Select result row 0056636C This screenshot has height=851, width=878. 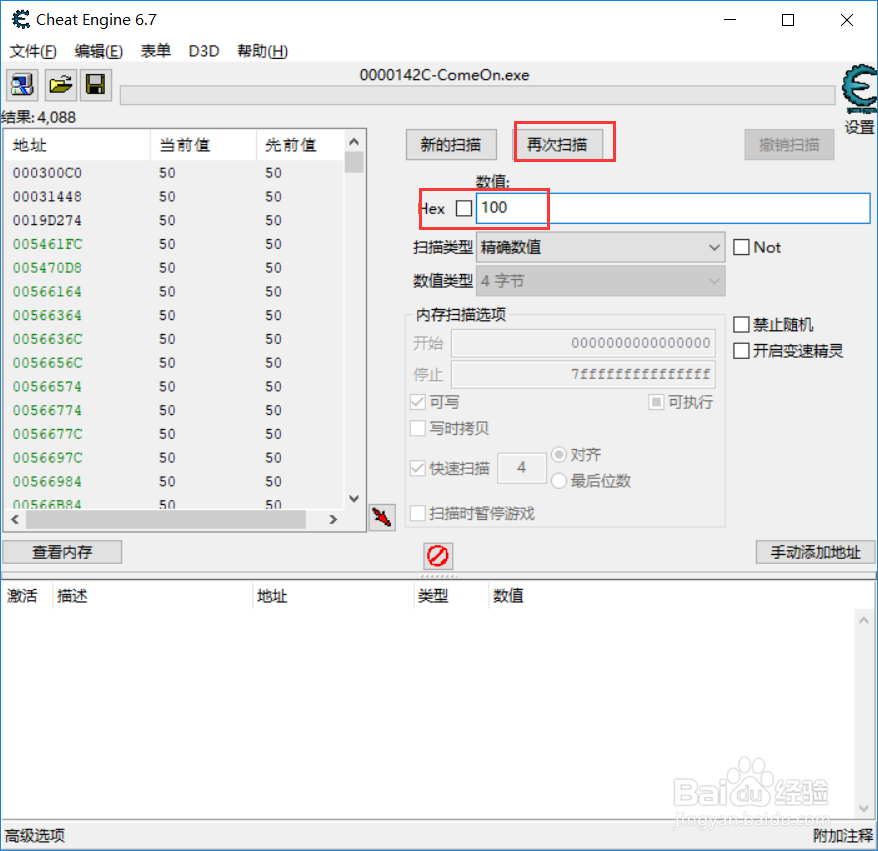click(x=174, y=339)
